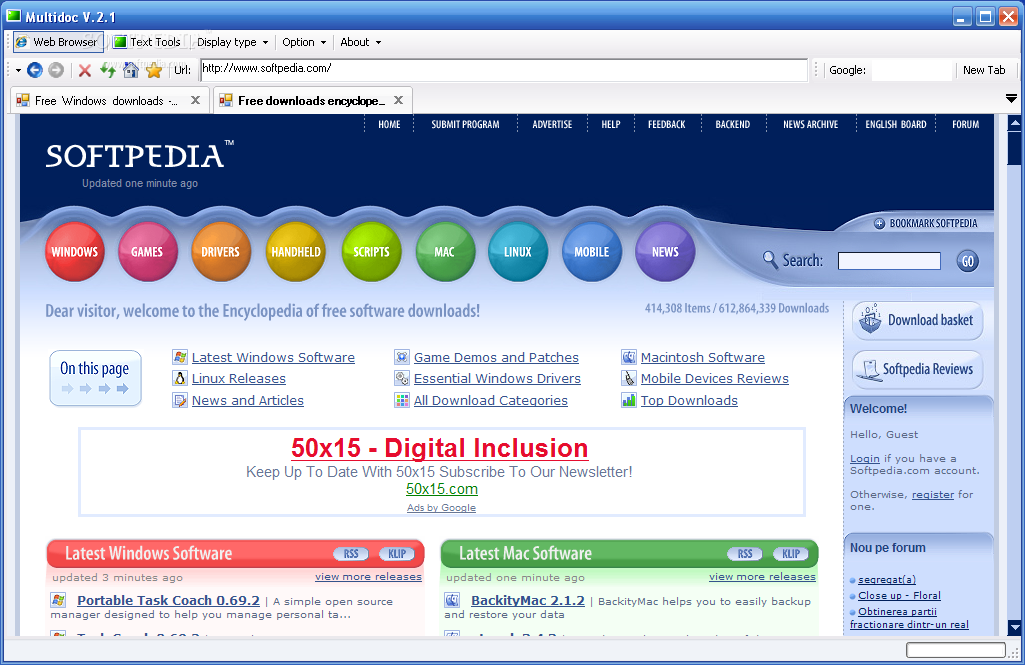Go to home page via house icon

click(131, 69)
